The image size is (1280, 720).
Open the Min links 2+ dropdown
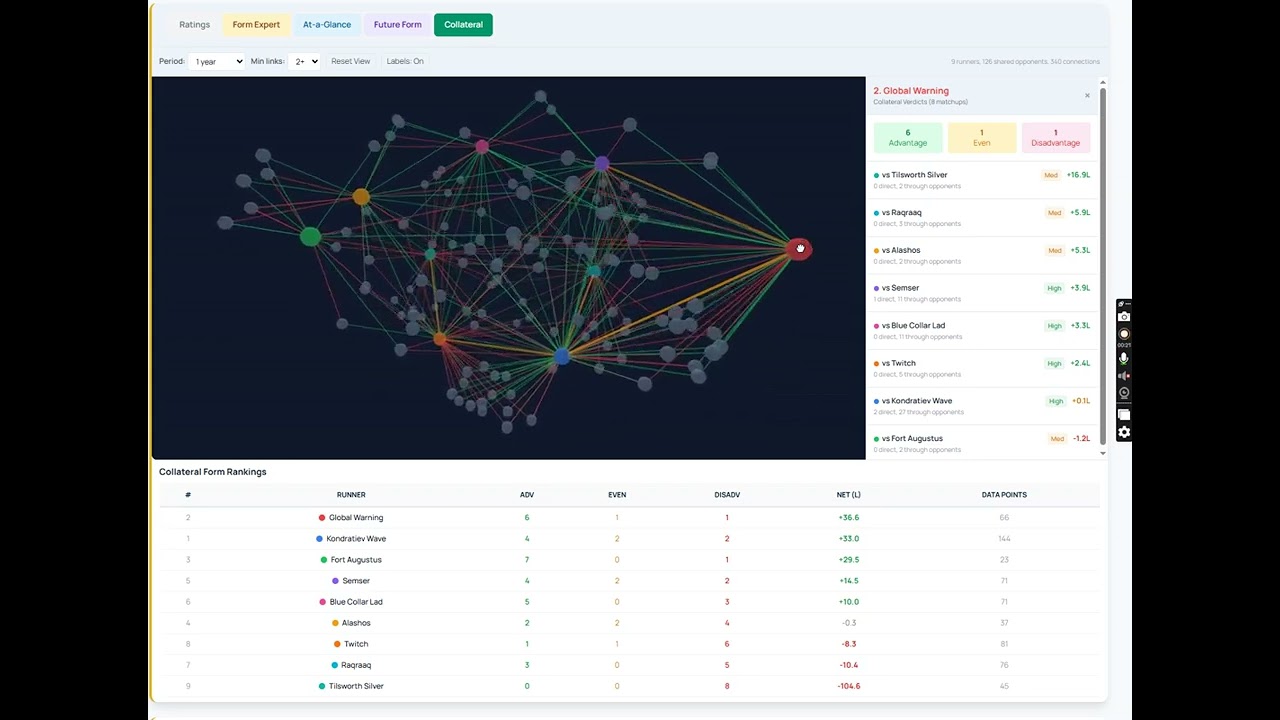coord(304,61)
